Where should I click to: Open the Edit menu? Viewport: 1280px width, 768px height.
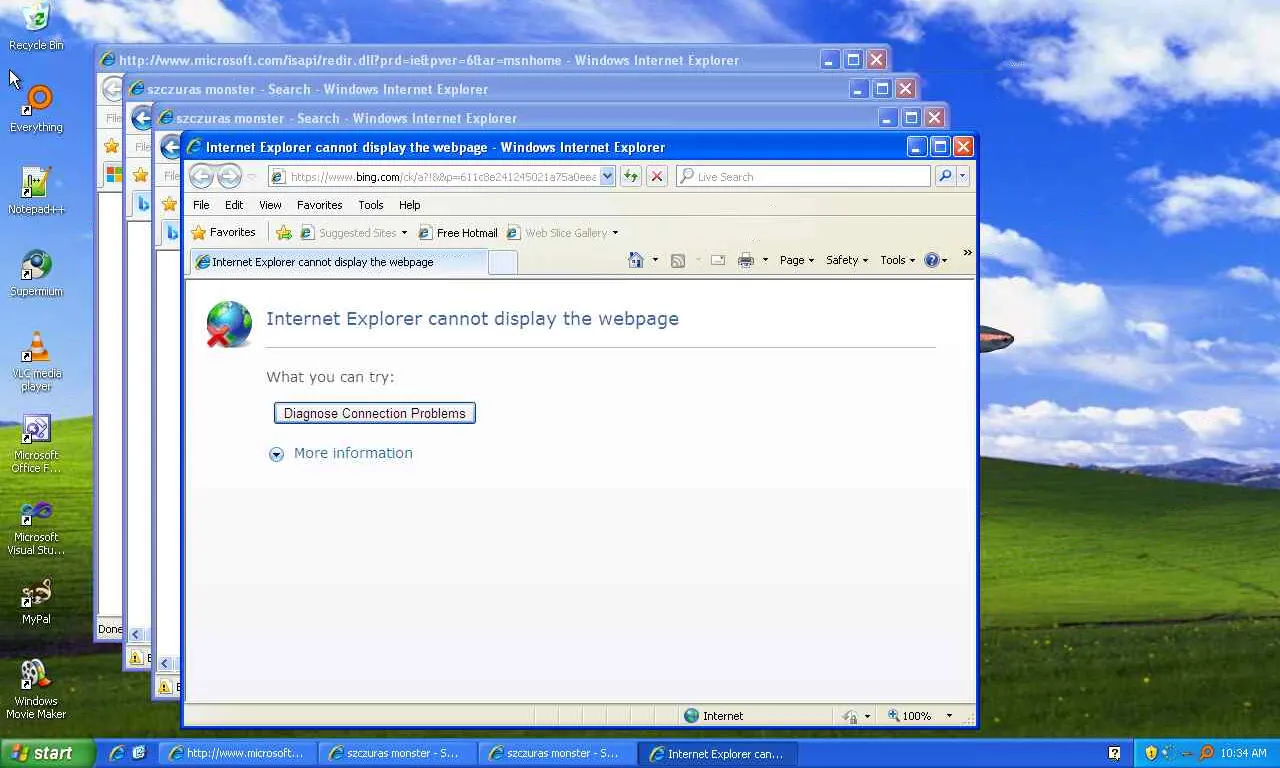click(x=234, y=205)
